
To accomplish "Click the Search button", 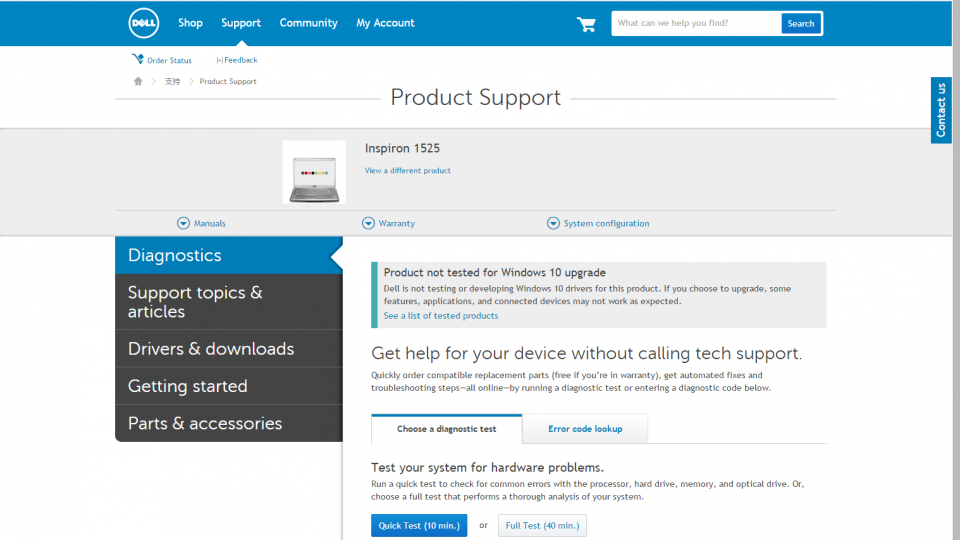I will click(x=801, y=23).
